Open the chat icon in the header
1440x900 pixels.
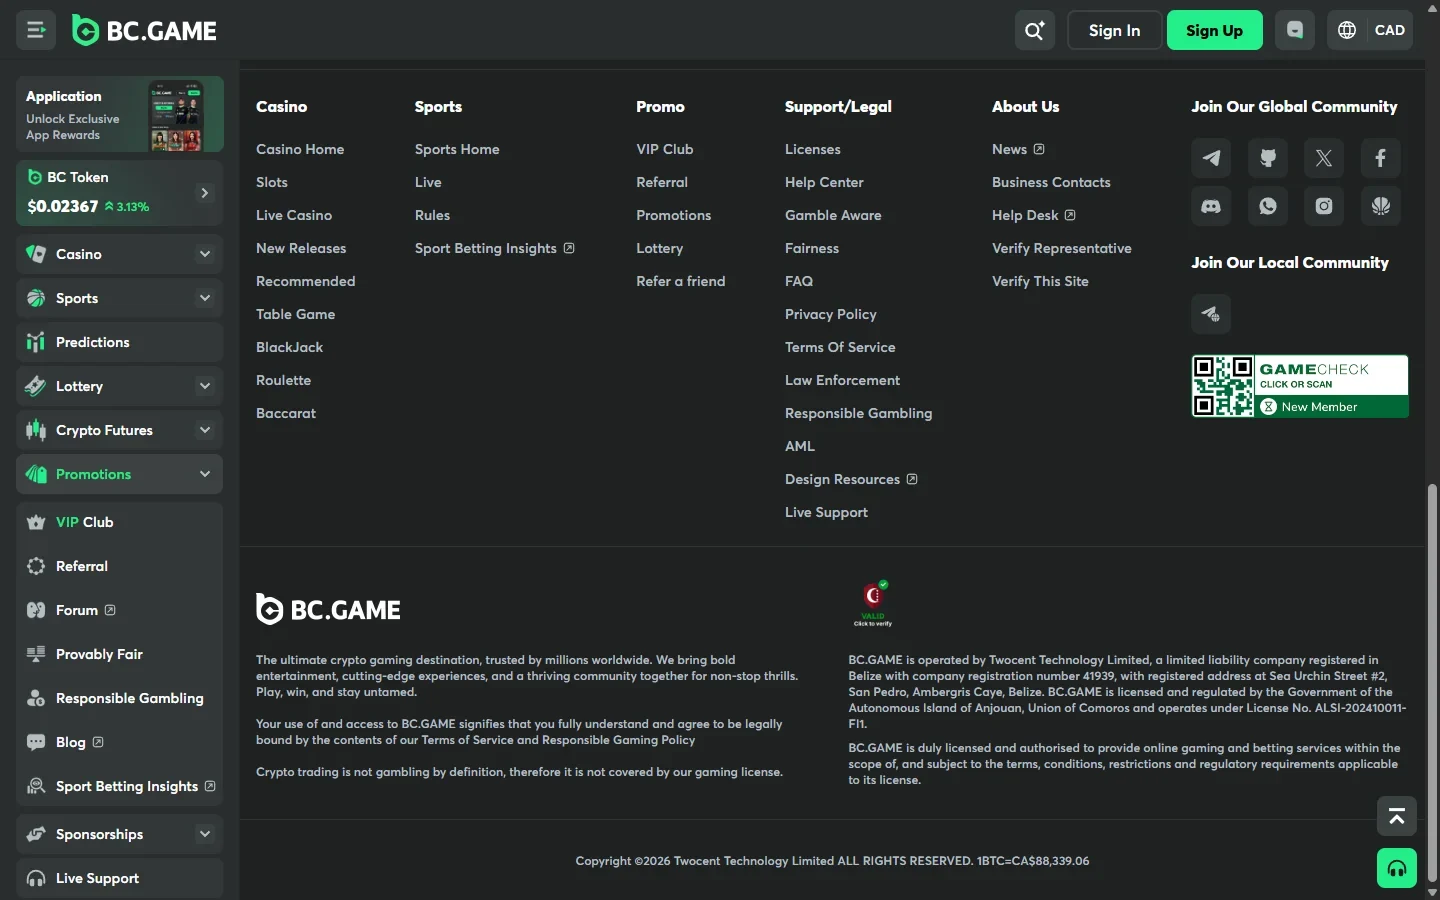(x=1295, y=30)
